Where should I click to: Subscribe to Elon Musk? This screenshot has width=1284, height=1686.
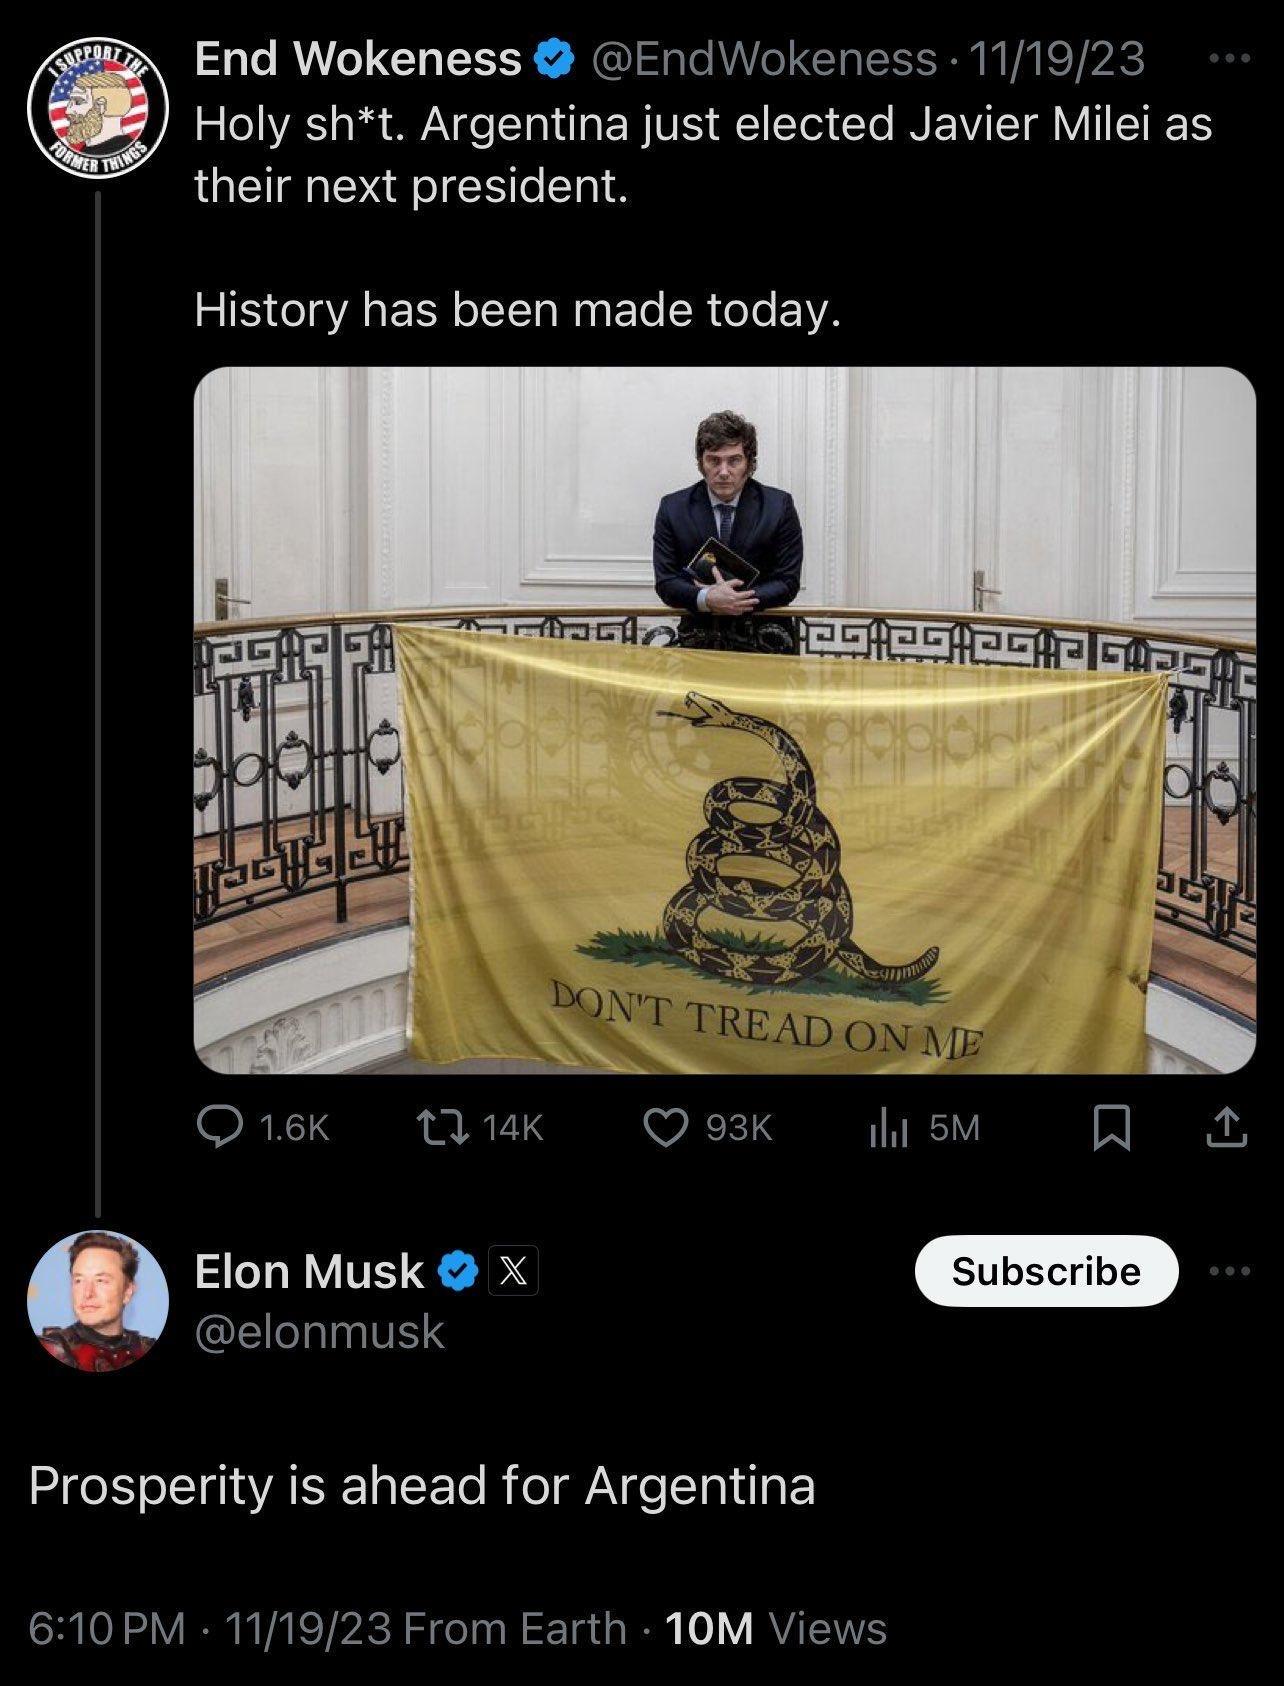coord(1046,1271)
